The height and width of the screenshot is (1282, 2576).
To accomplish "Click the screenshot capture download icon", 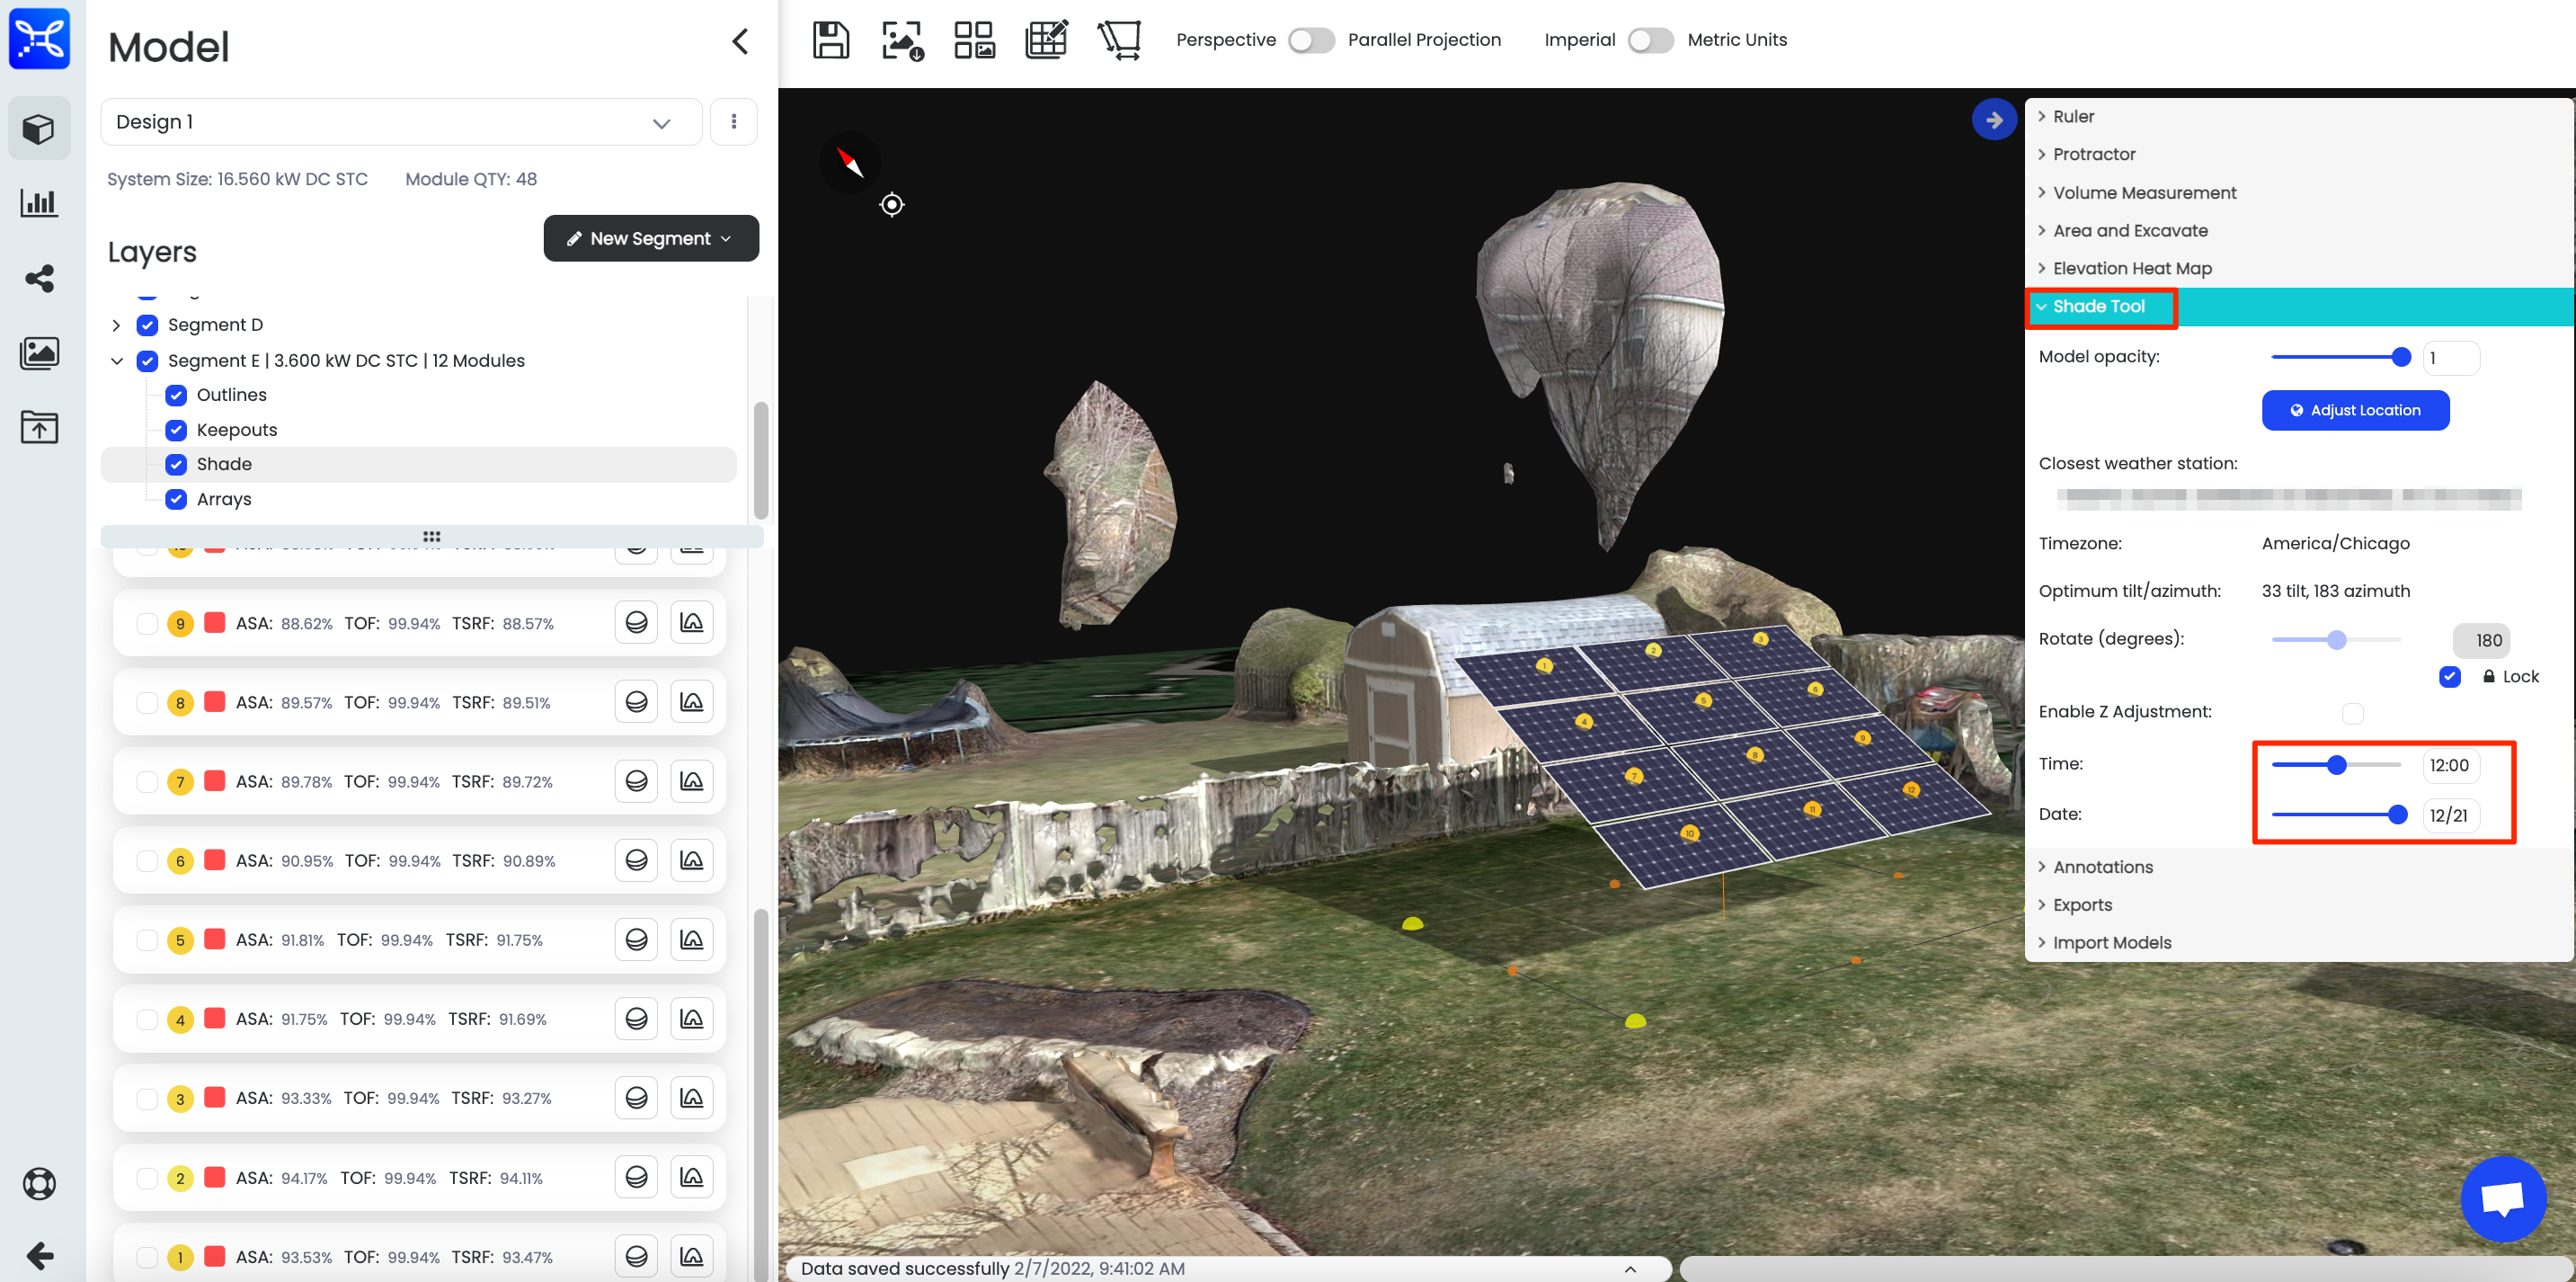I will point(902,40).
